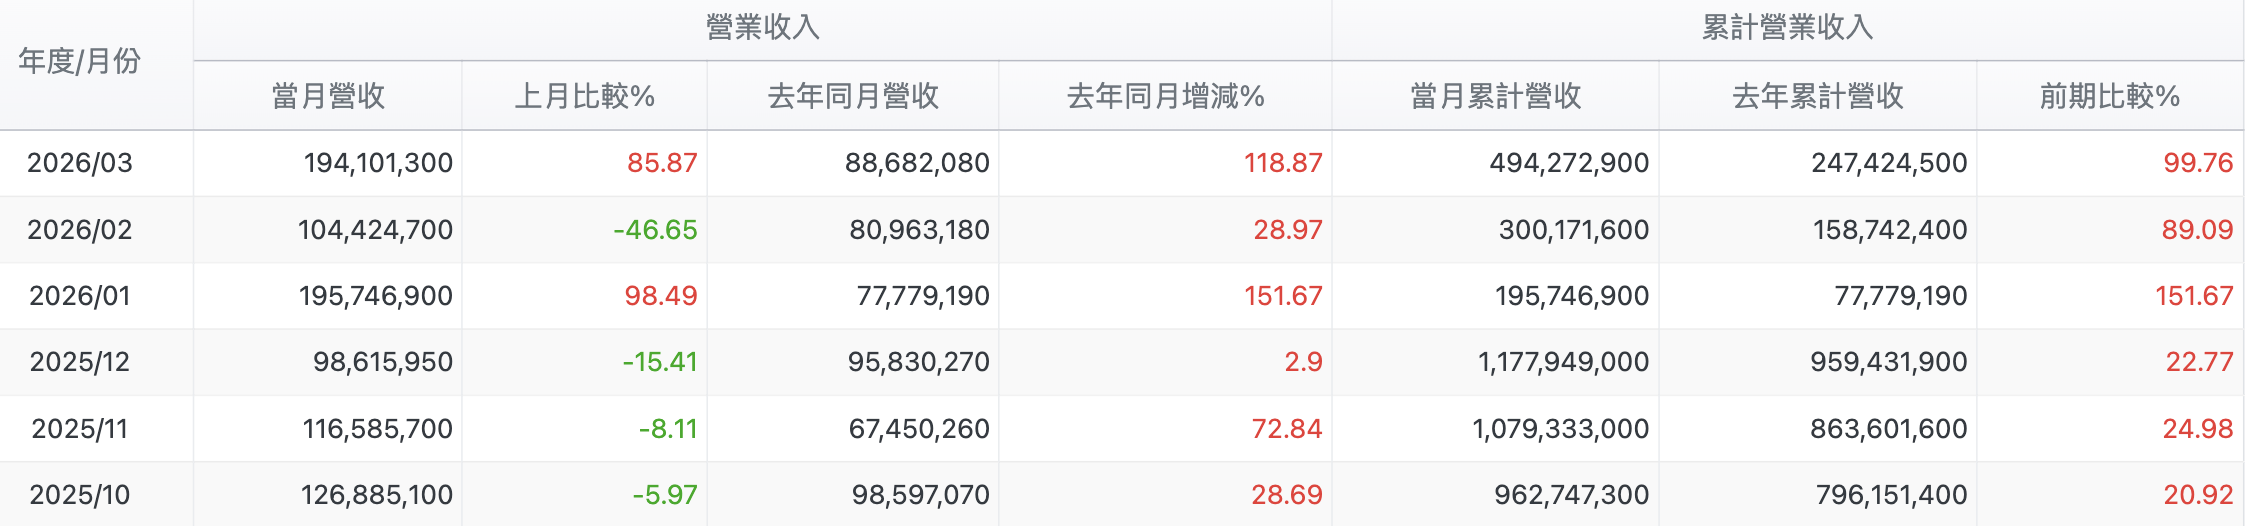The height and width of the screenshot is (526, 2246).
Task: Select the 去年累計營收 column header
Action: point(1817,96)
